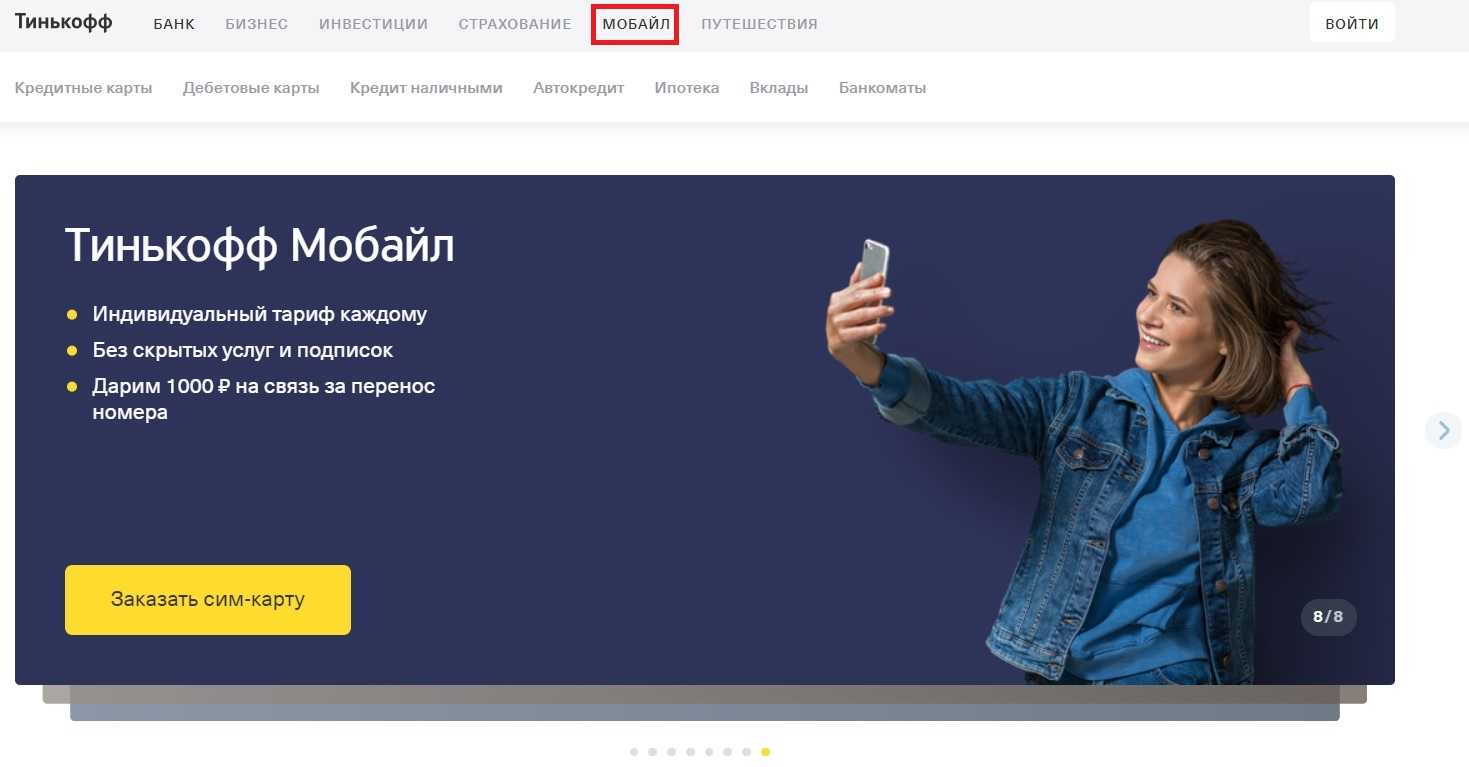Select the first carousel pagination dot
The height and width of the screenshot is (767, 1469).
[x=634, y=752]
